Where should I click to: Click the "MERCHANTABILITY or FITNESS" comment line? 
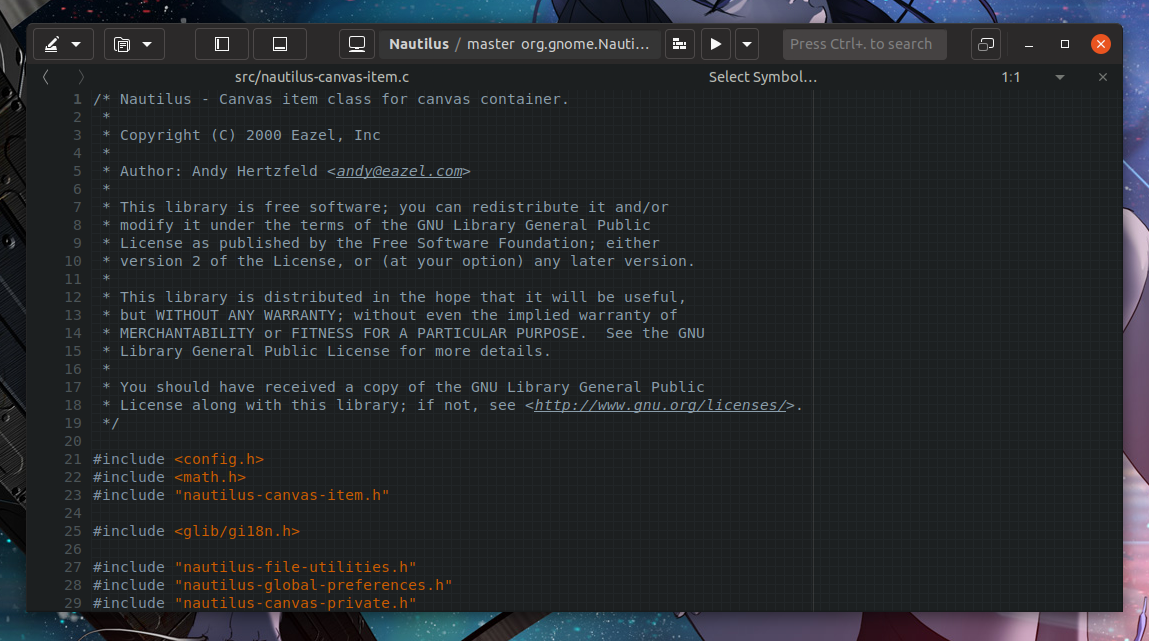coord(412,333)
